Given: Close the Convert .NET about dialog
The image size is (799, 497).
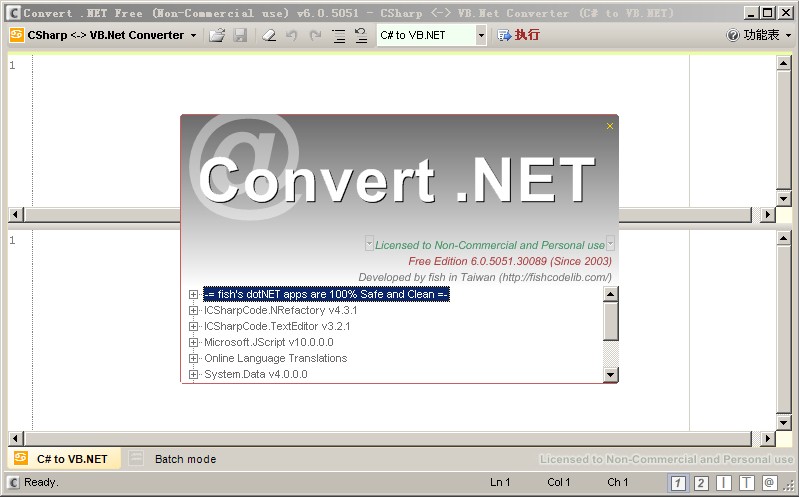Looking at the screenshot, I should (610, 126).
